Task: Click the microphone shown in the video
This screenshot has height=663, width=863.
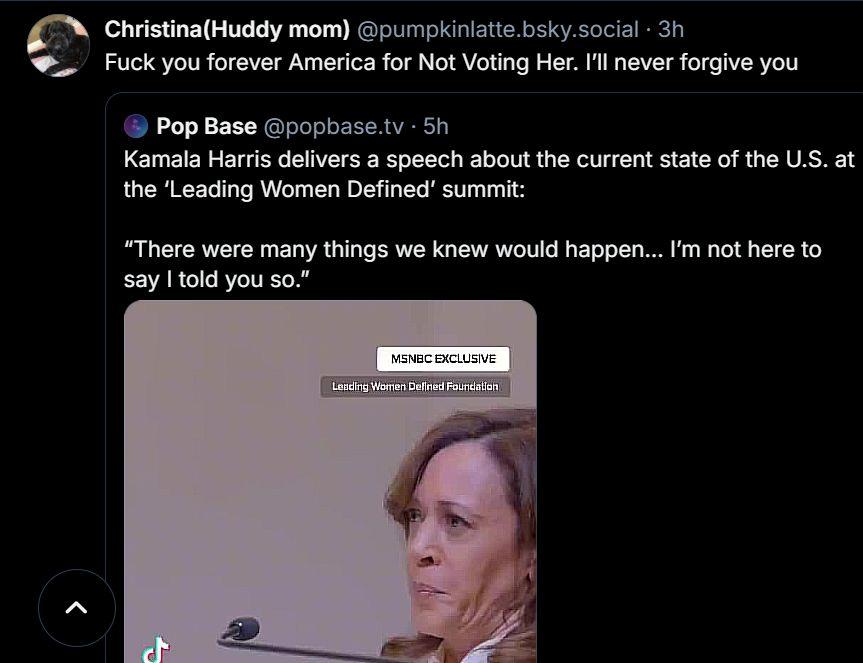Action: click(x=241, y=629)
